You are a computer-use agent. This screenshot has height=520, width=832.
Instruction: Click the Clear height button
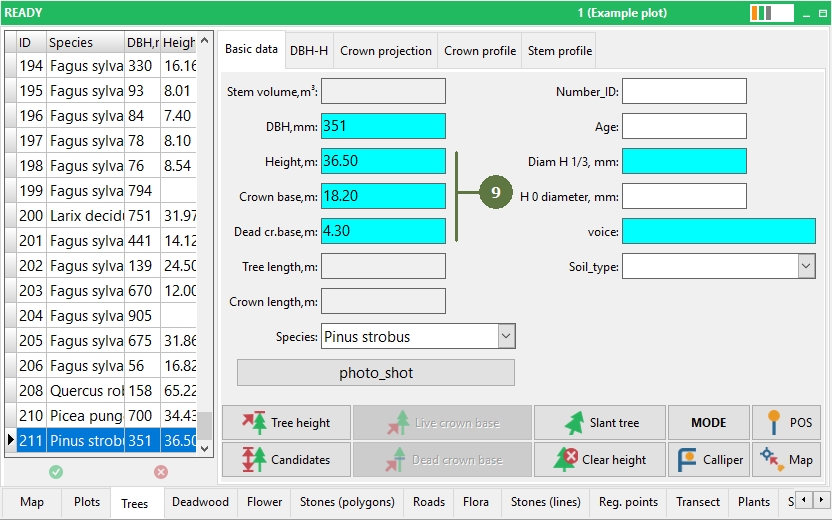click(600, 460)
